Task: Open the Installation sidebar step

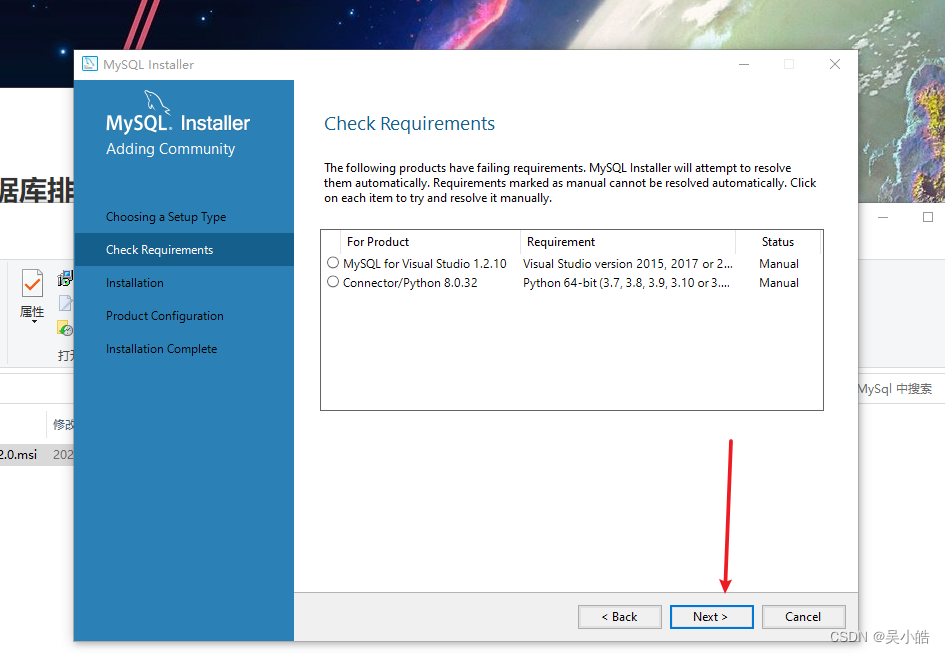Action: pyautogui.click(x=135, y=283)
